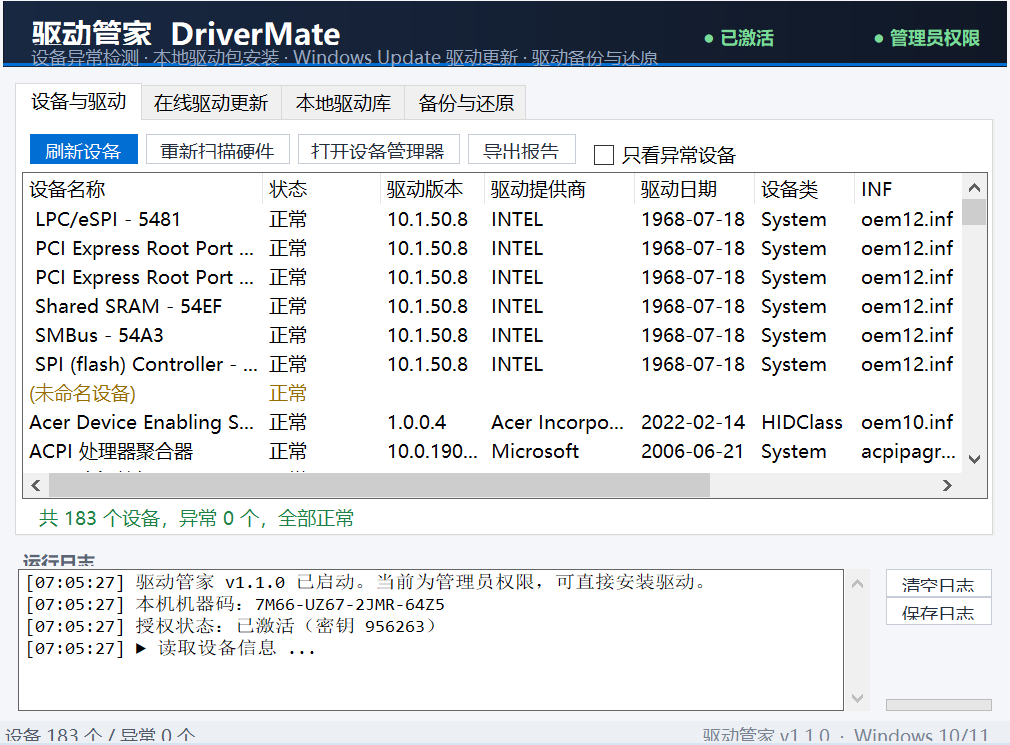Launch 打开设备管理器
This screenshot has width=1010, height=745.
[378, 150]
